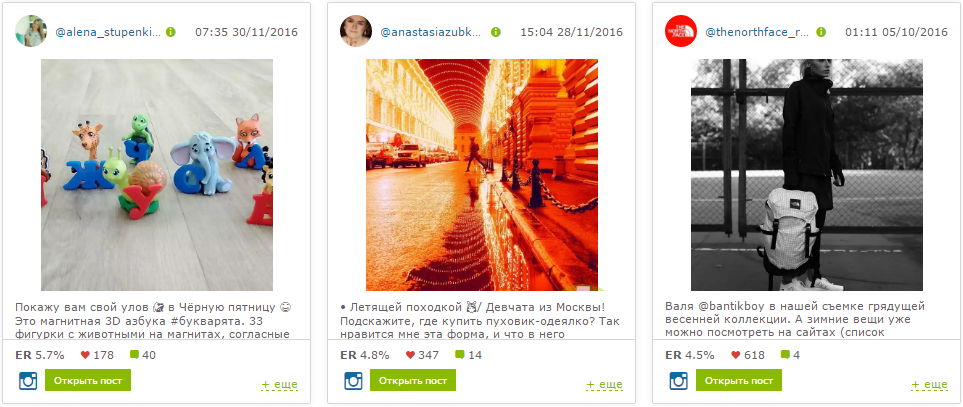This screenshot has width=963, height=407.
Task: Open the post with ER 5.7%
Action: (x=88, y=380)
